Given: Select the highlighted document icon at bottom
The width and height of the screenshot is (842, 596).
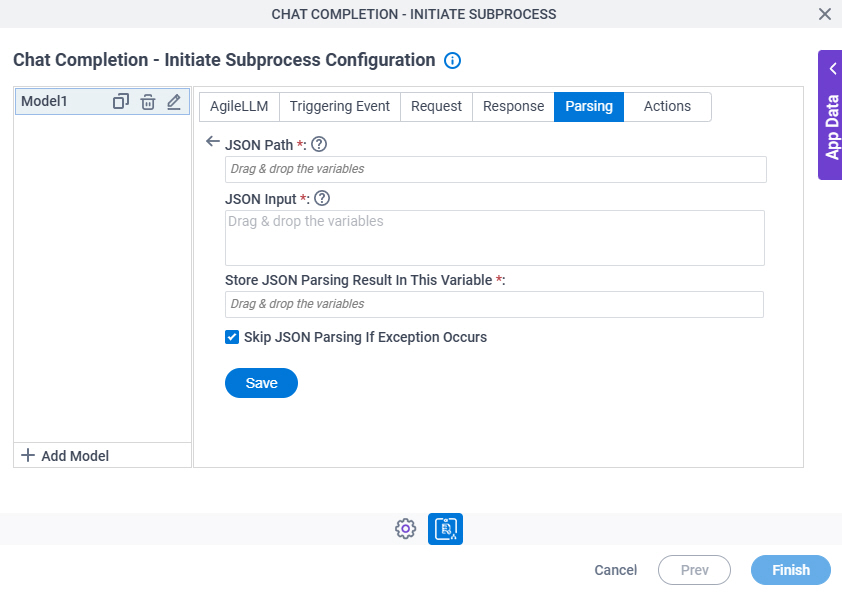Looking at the screenshot, I should coord(445,529).
